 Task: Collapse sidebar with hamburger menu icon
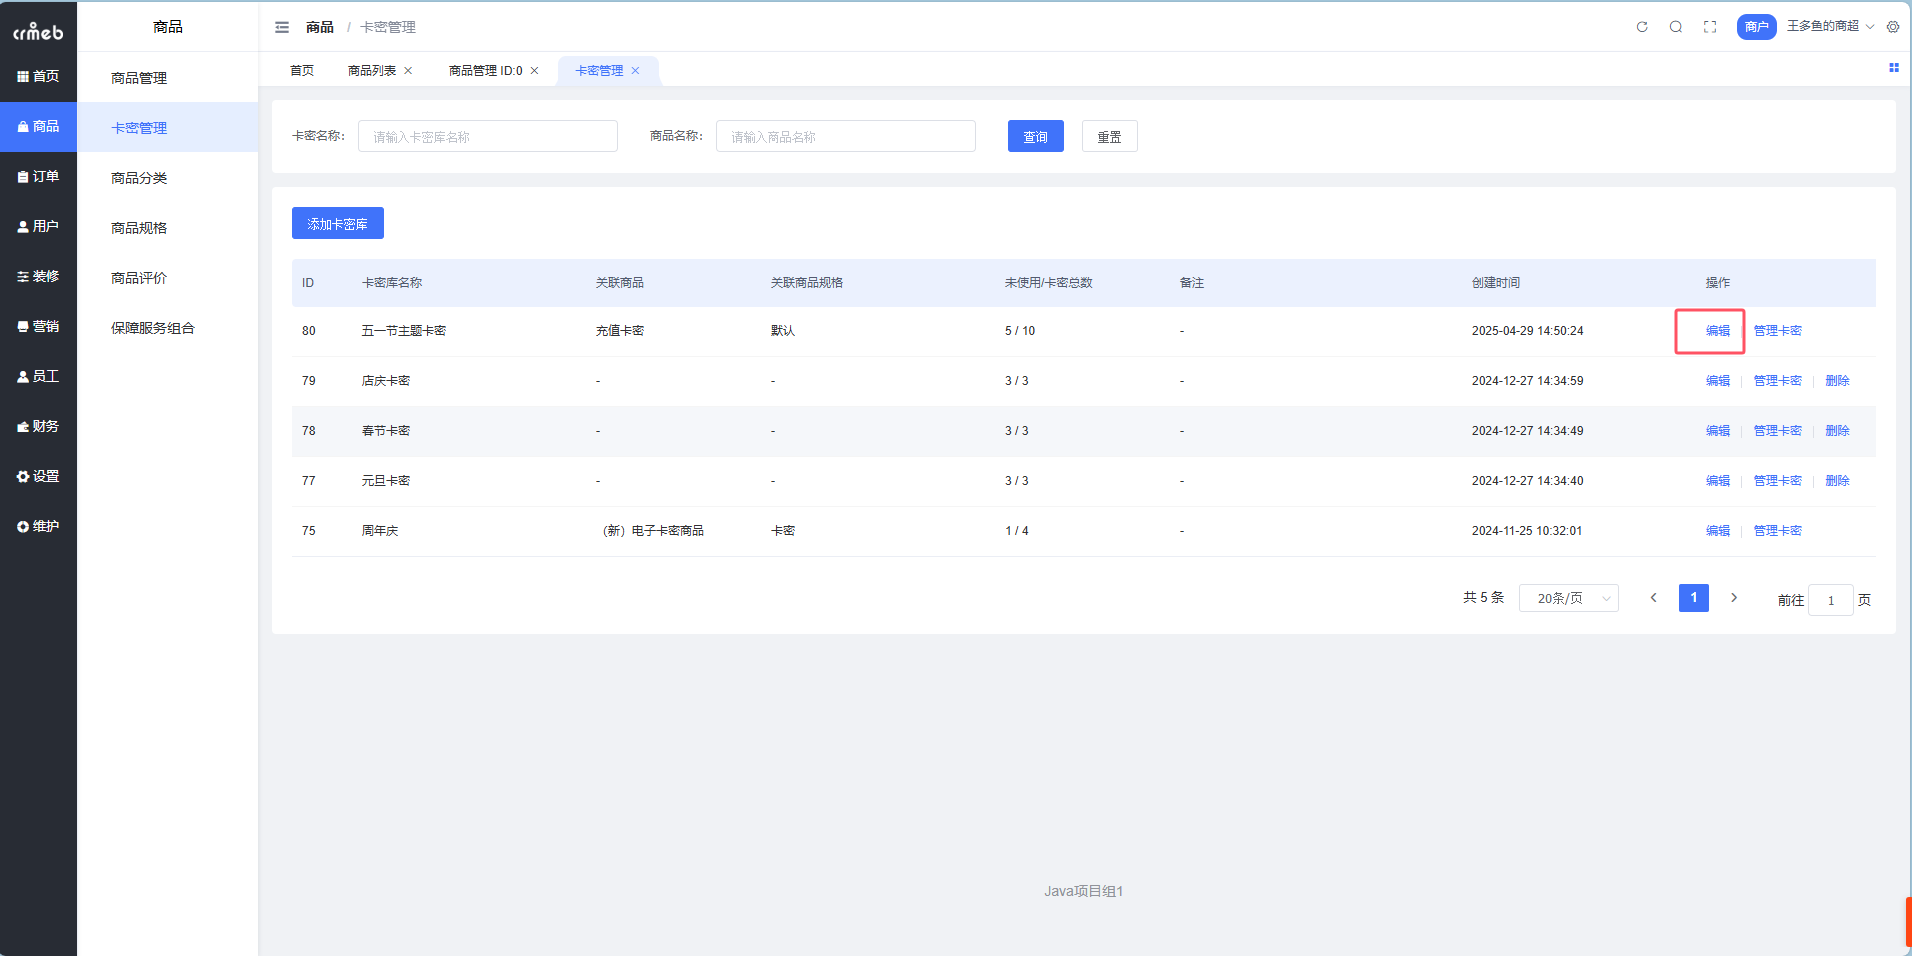click(282, 27)
